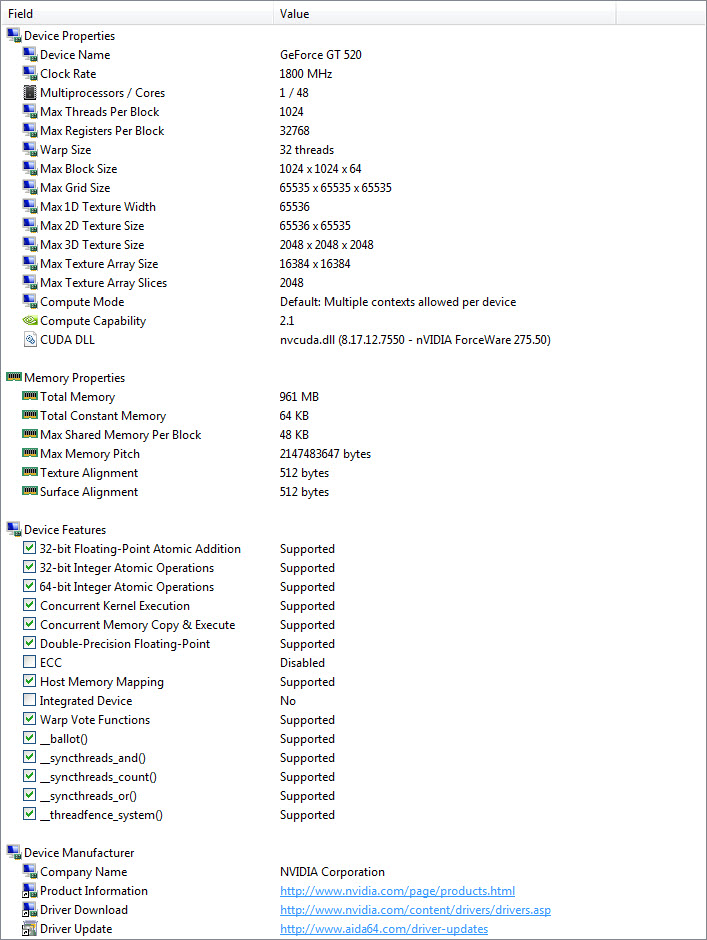Click the Max Grid Size row icon
This screenshot has height=940, width=707.
pyautogui.click(x=30, y=188)
